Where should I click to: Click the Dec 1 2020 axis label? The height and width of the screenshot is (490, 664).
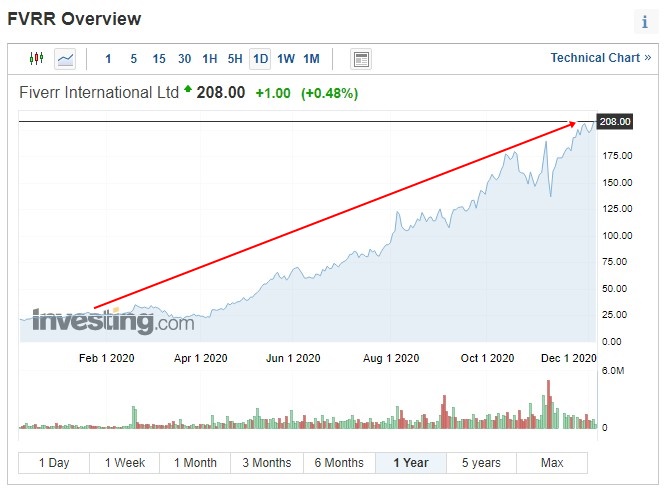(569, 358)
